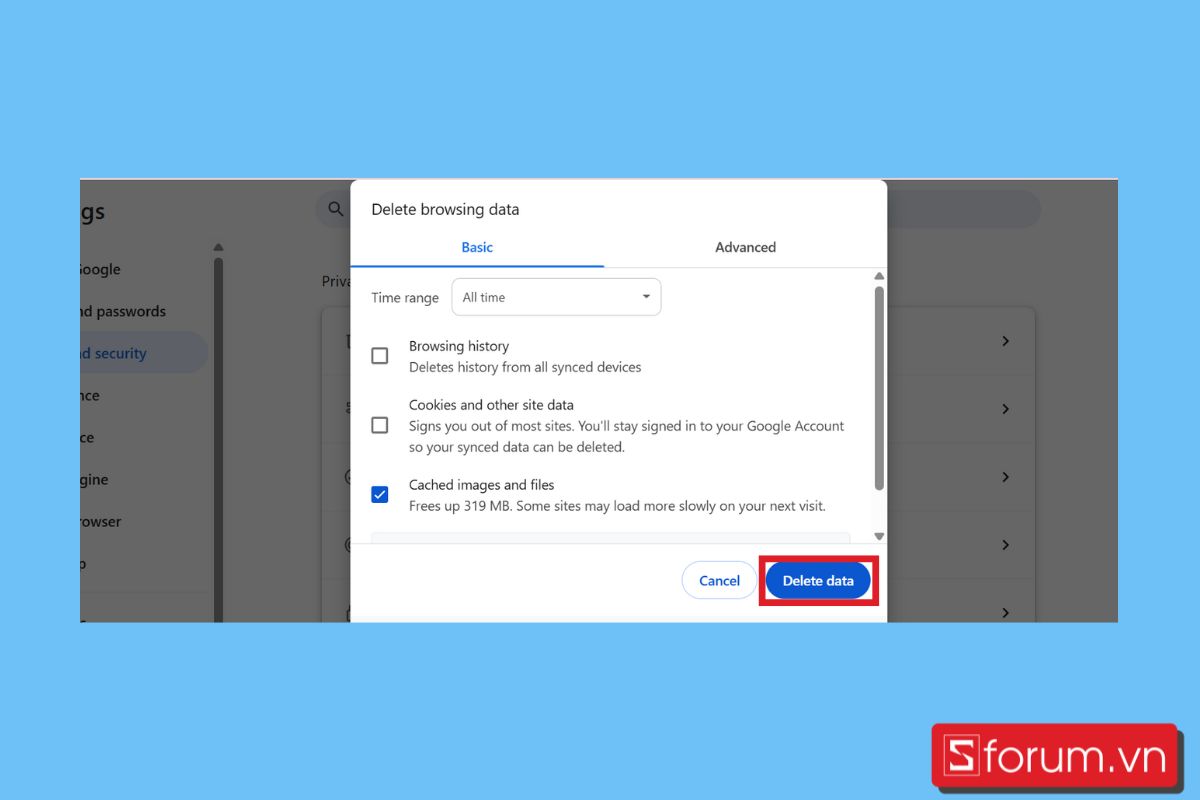Open the Time range dropdown
Image resolution: width=1200 pixels, height=800 pixels.
point(556,297)
